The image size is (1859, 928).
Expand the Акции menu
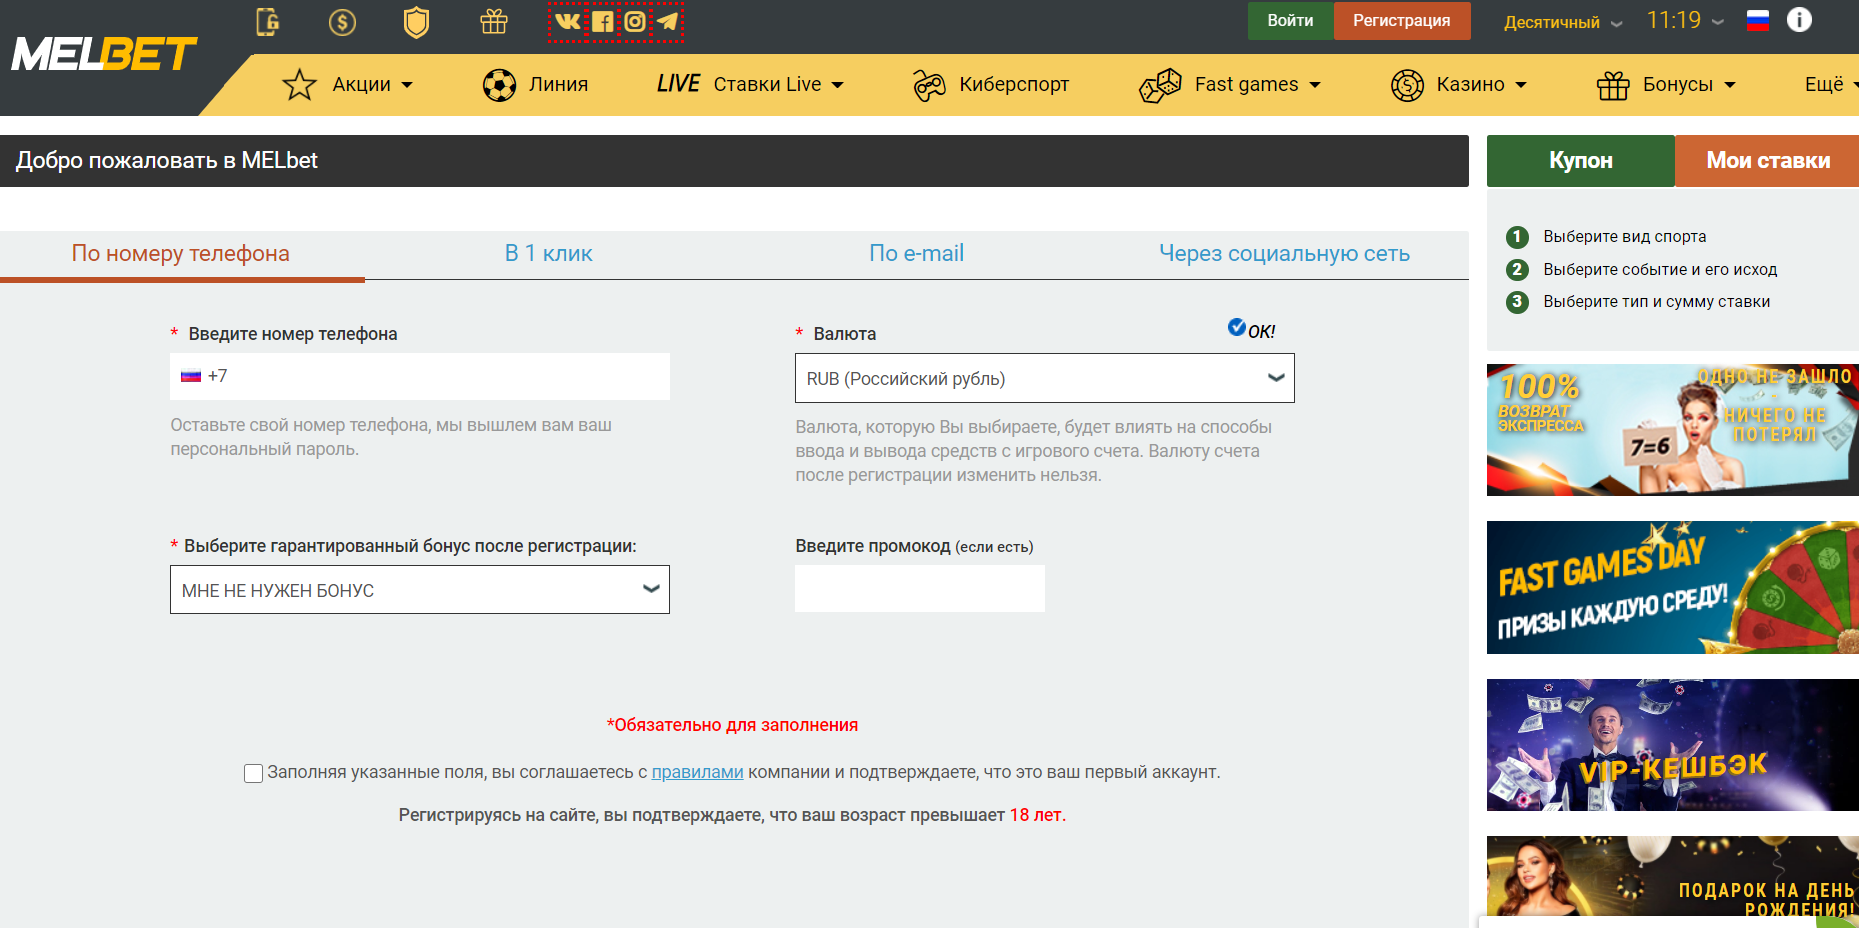pyautogui.click(x=348, y=85)
